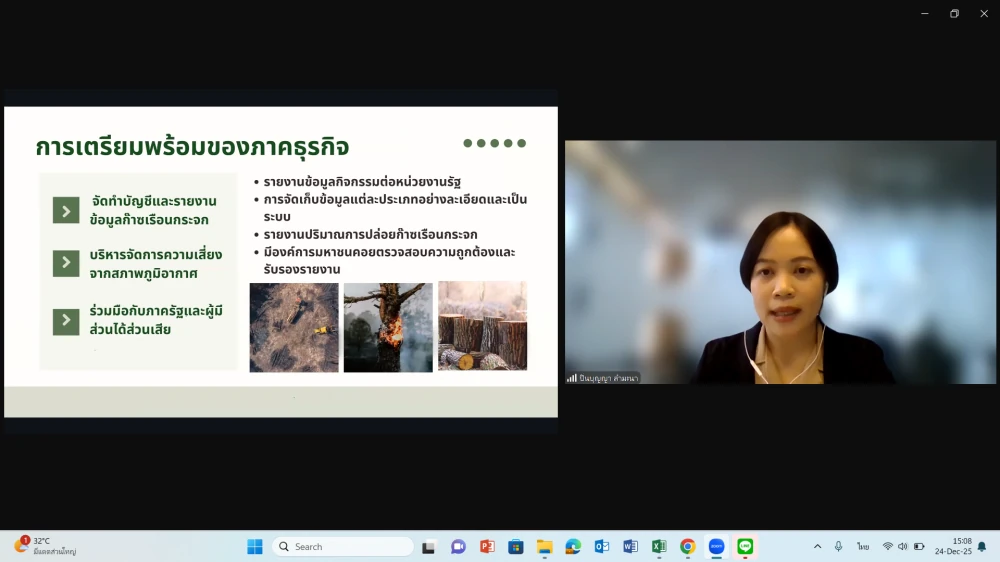Click the signal strength icon on video tile
This screenshot has height=562, width=1000.
pyautogui.click(x=571, y=378)
